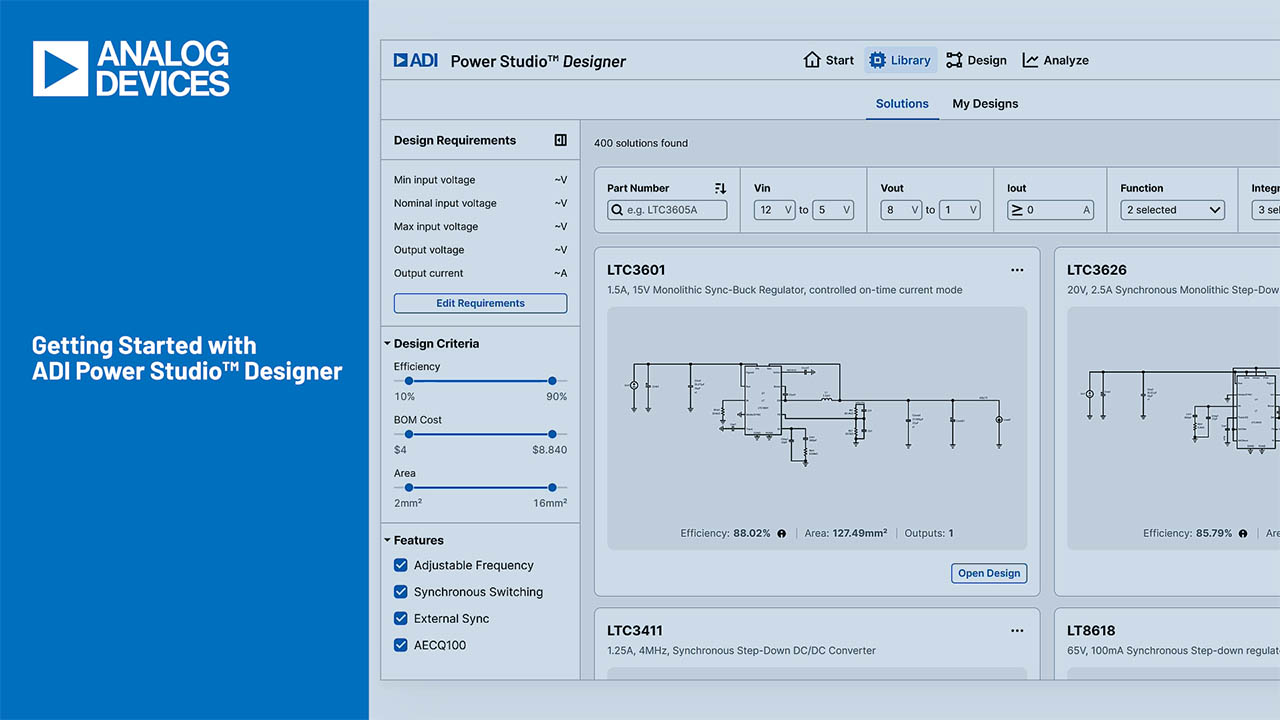The width and height of the screenshot is (1280, 720).
Task: Click the Area slider's minimum handle
Action: point(409,488)
